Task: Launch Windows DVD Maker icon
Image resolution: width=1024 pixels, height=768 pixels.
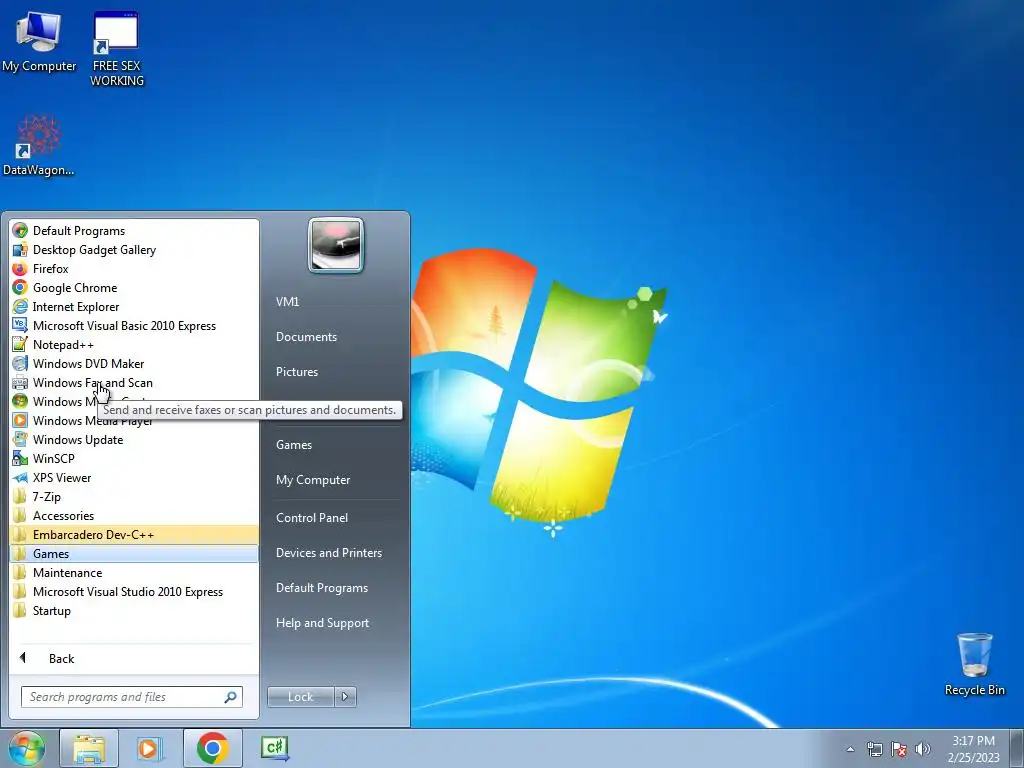Action: [20, 363]
